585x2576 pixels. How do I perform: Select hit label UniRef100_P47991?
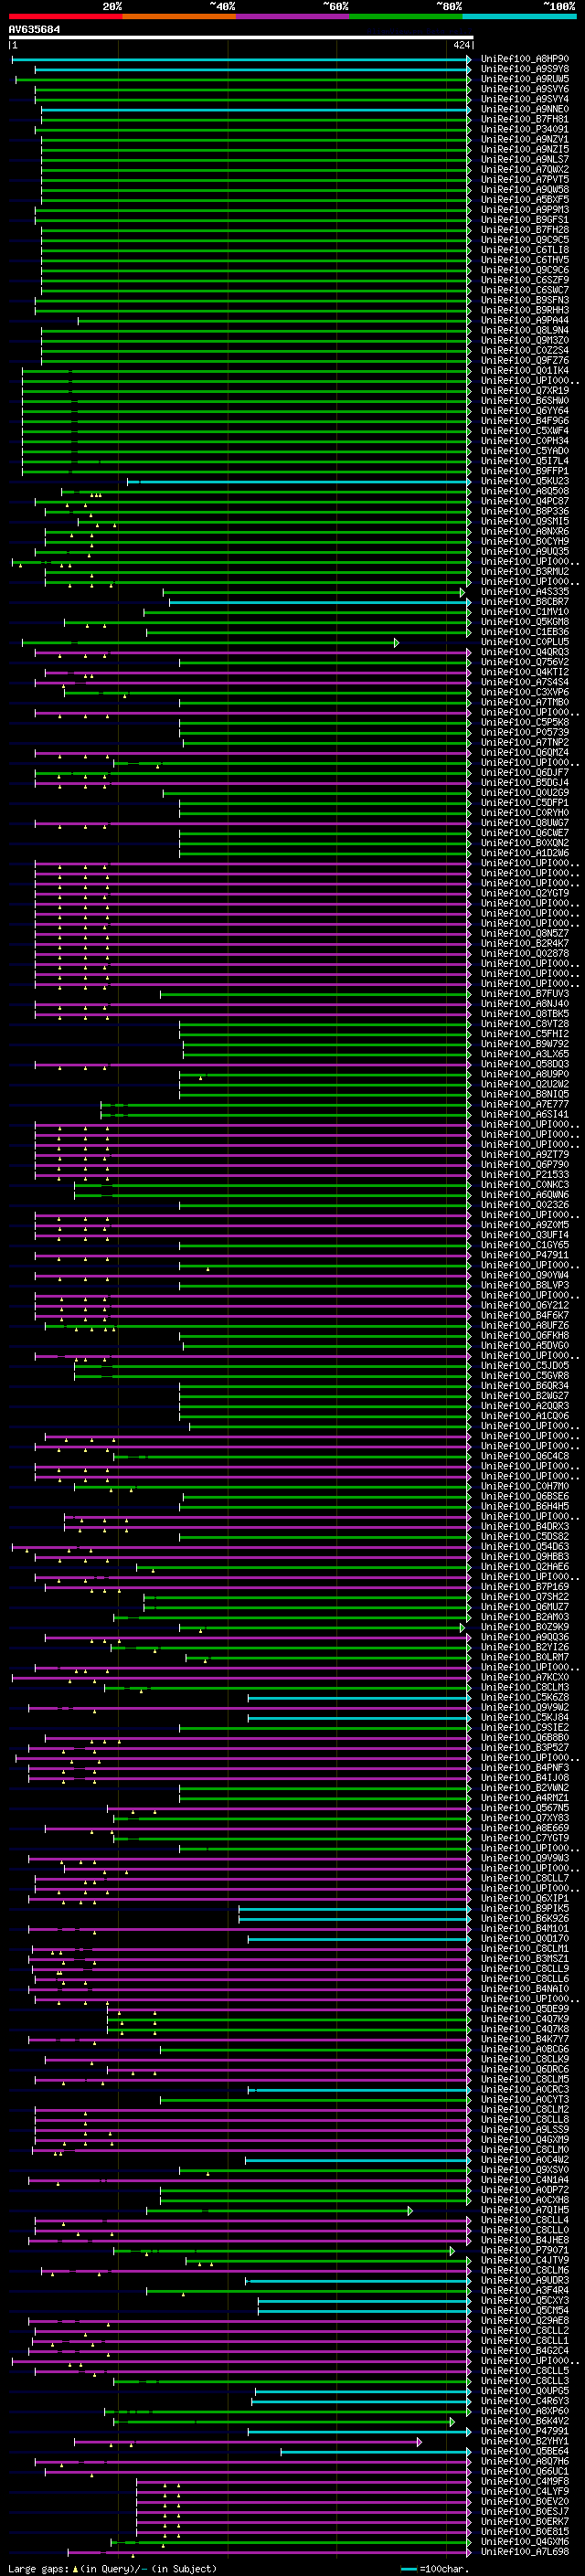[524, 2430]
